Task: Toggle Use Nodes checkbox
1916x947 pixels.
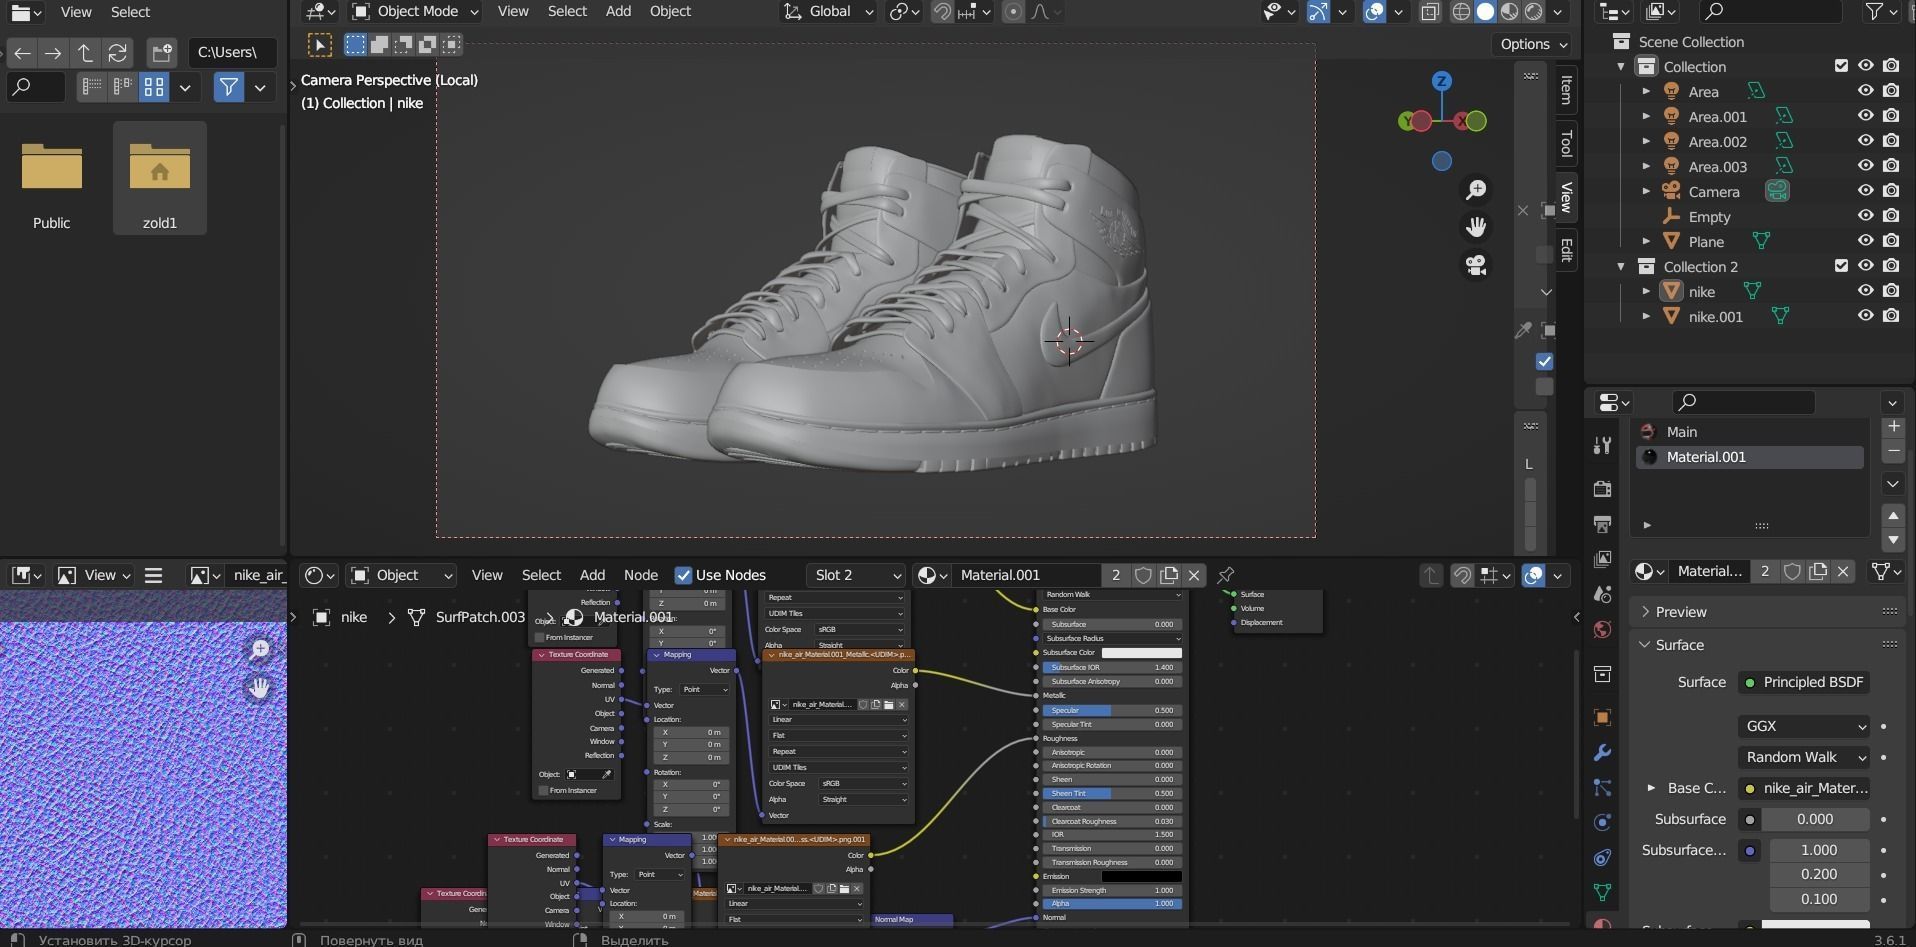Action: [x=683, y=575]
